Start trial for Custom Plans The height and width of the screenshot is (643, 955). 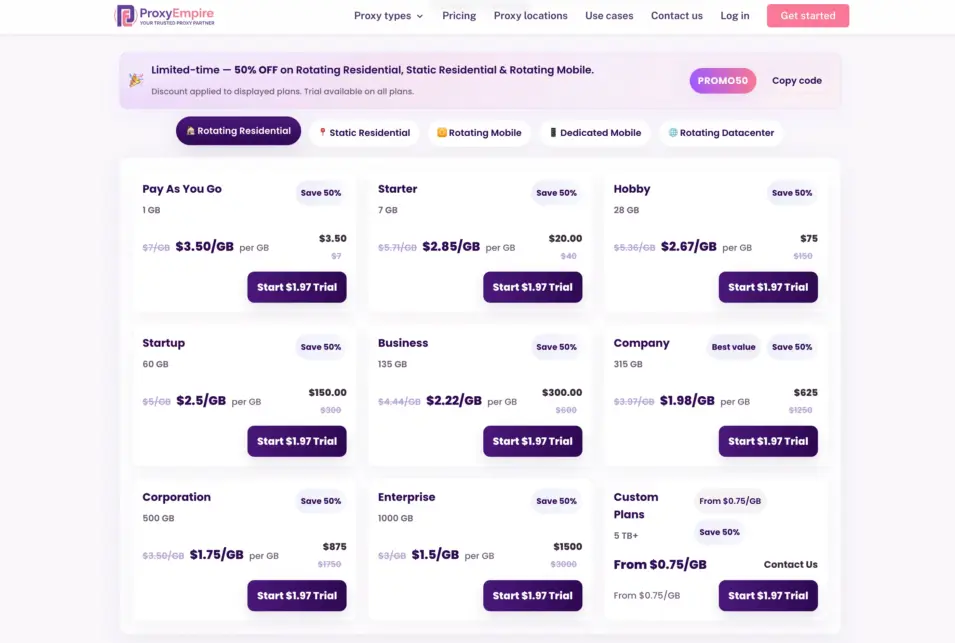coord(768,596)
